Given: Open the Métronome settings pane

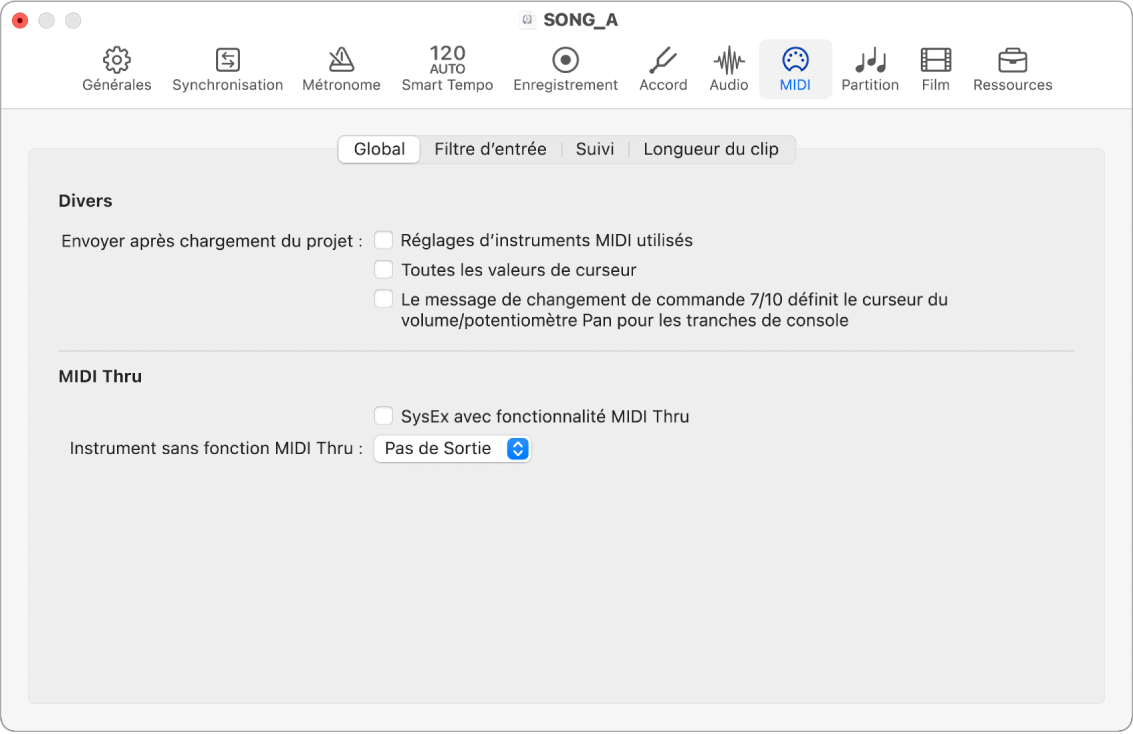Looking at the screenshot, I should point(341,69).
